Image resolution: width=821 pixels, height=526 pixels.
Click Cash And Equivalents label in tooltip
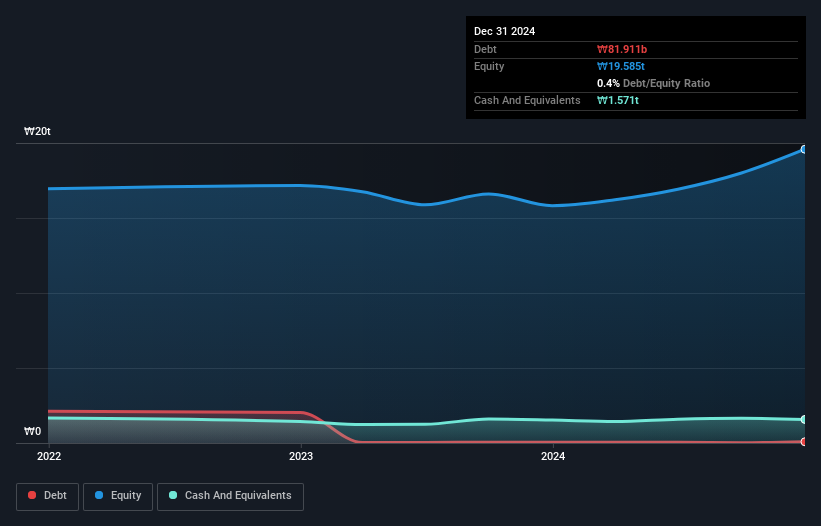click(527, 100)
